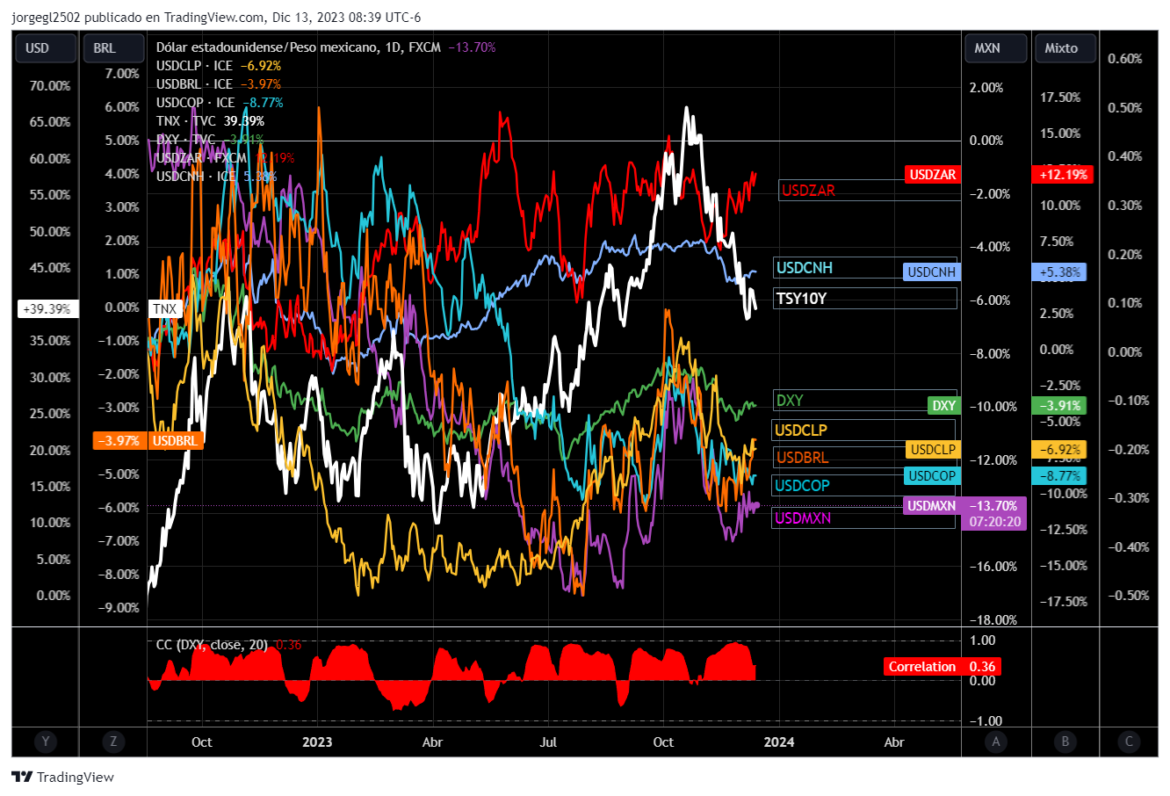Click the Y scale icon at bottom left

[45, 741]
